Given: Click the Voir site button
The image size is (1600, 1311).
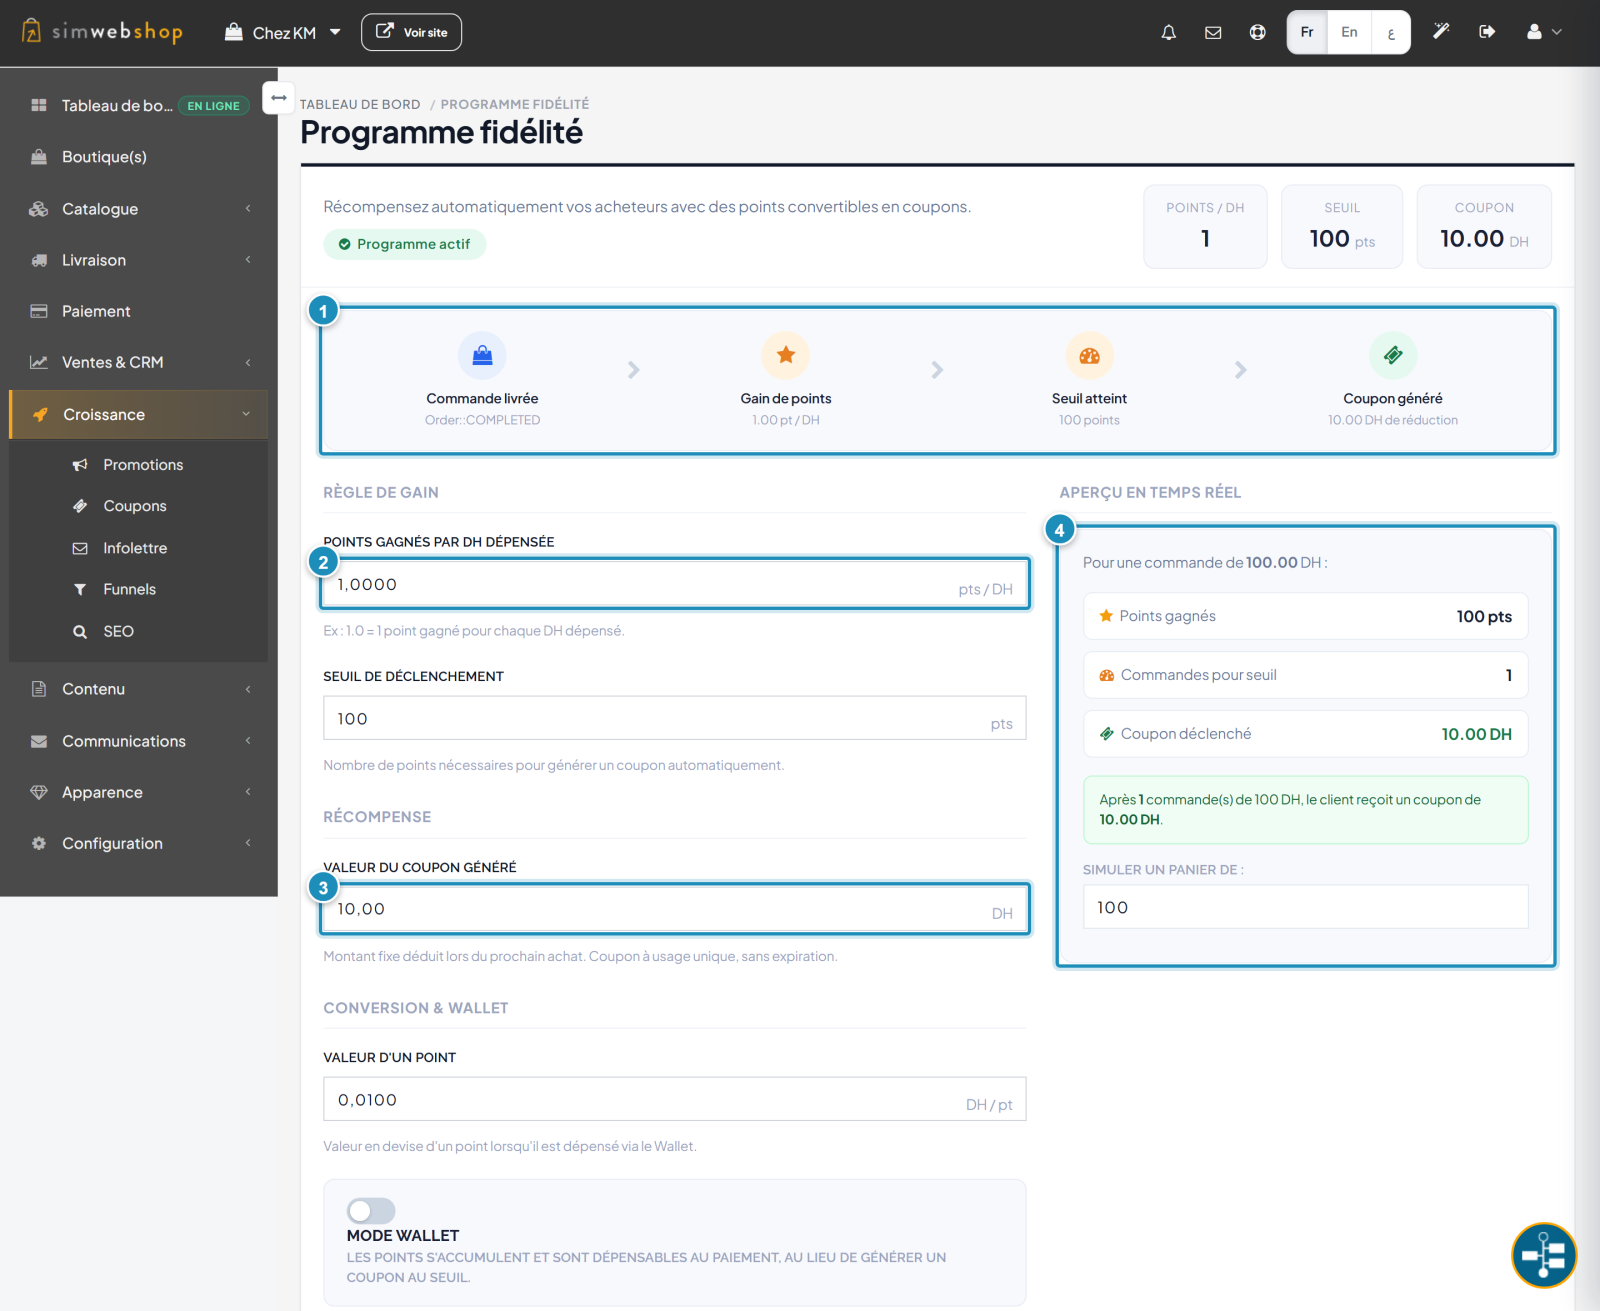Looking at the screenshot, I should click(411, 32).
